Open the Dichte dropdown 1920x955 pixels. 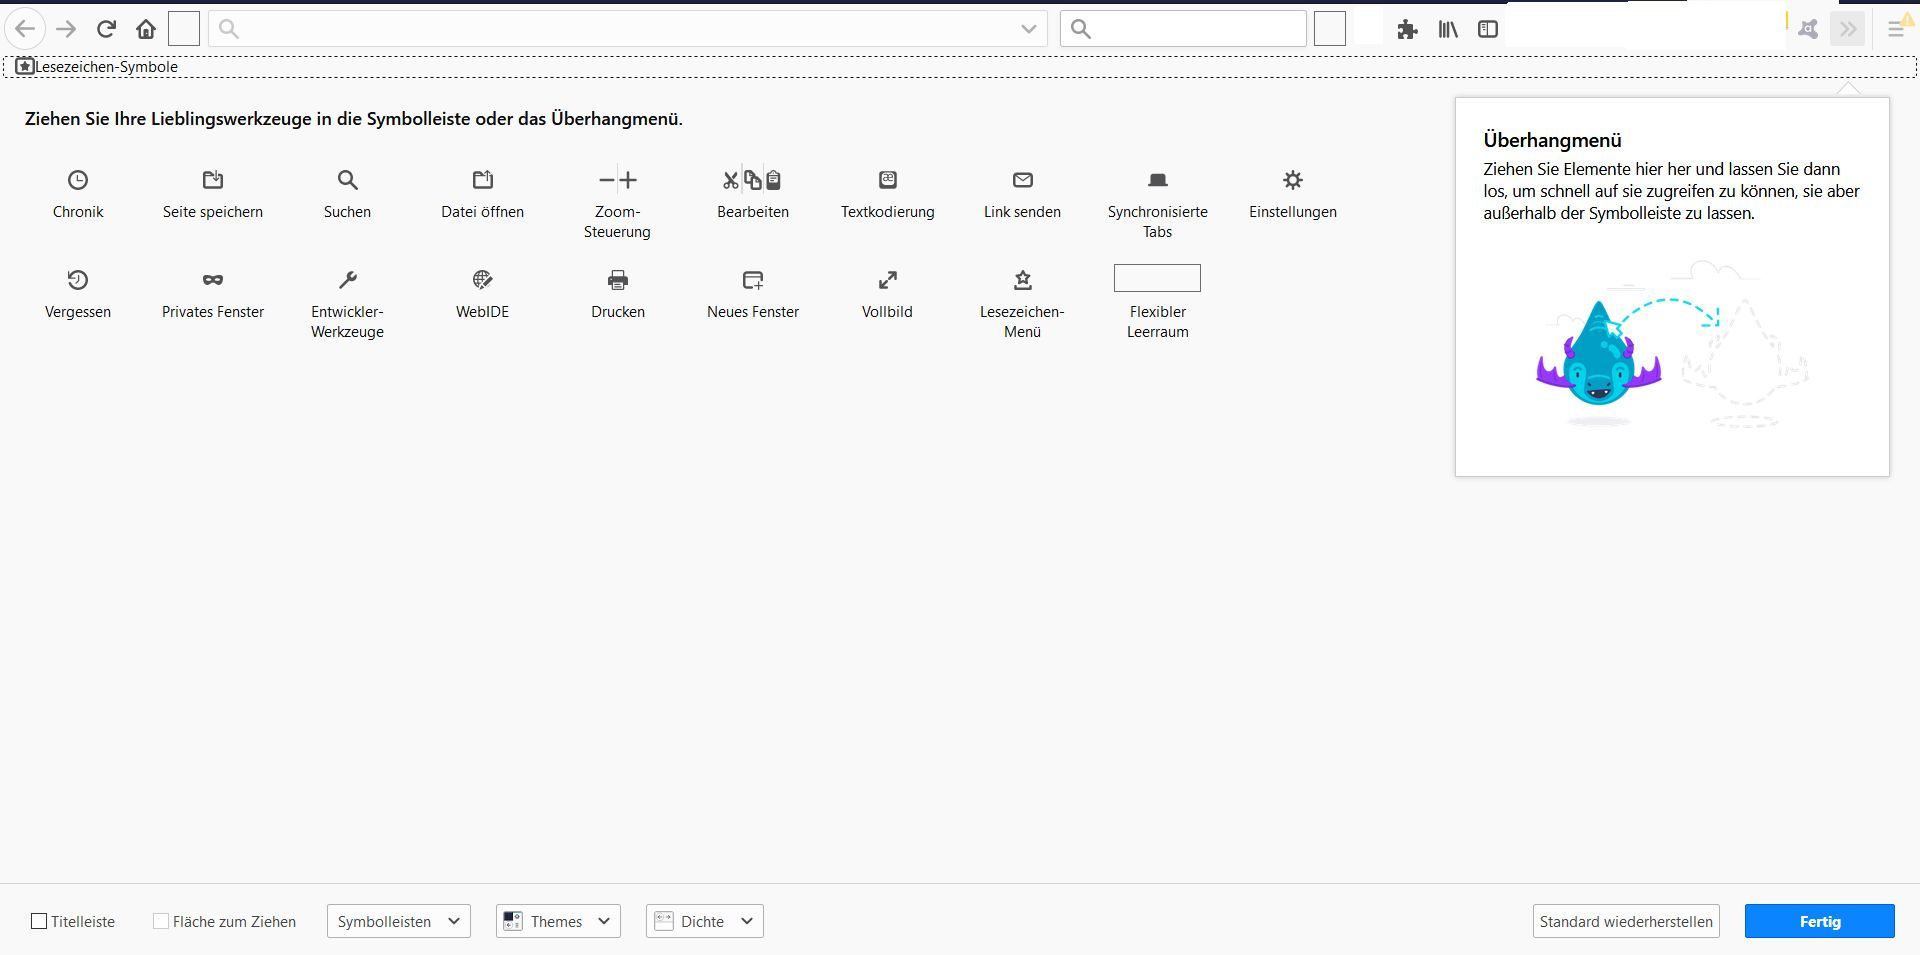[x=705, y=921]
